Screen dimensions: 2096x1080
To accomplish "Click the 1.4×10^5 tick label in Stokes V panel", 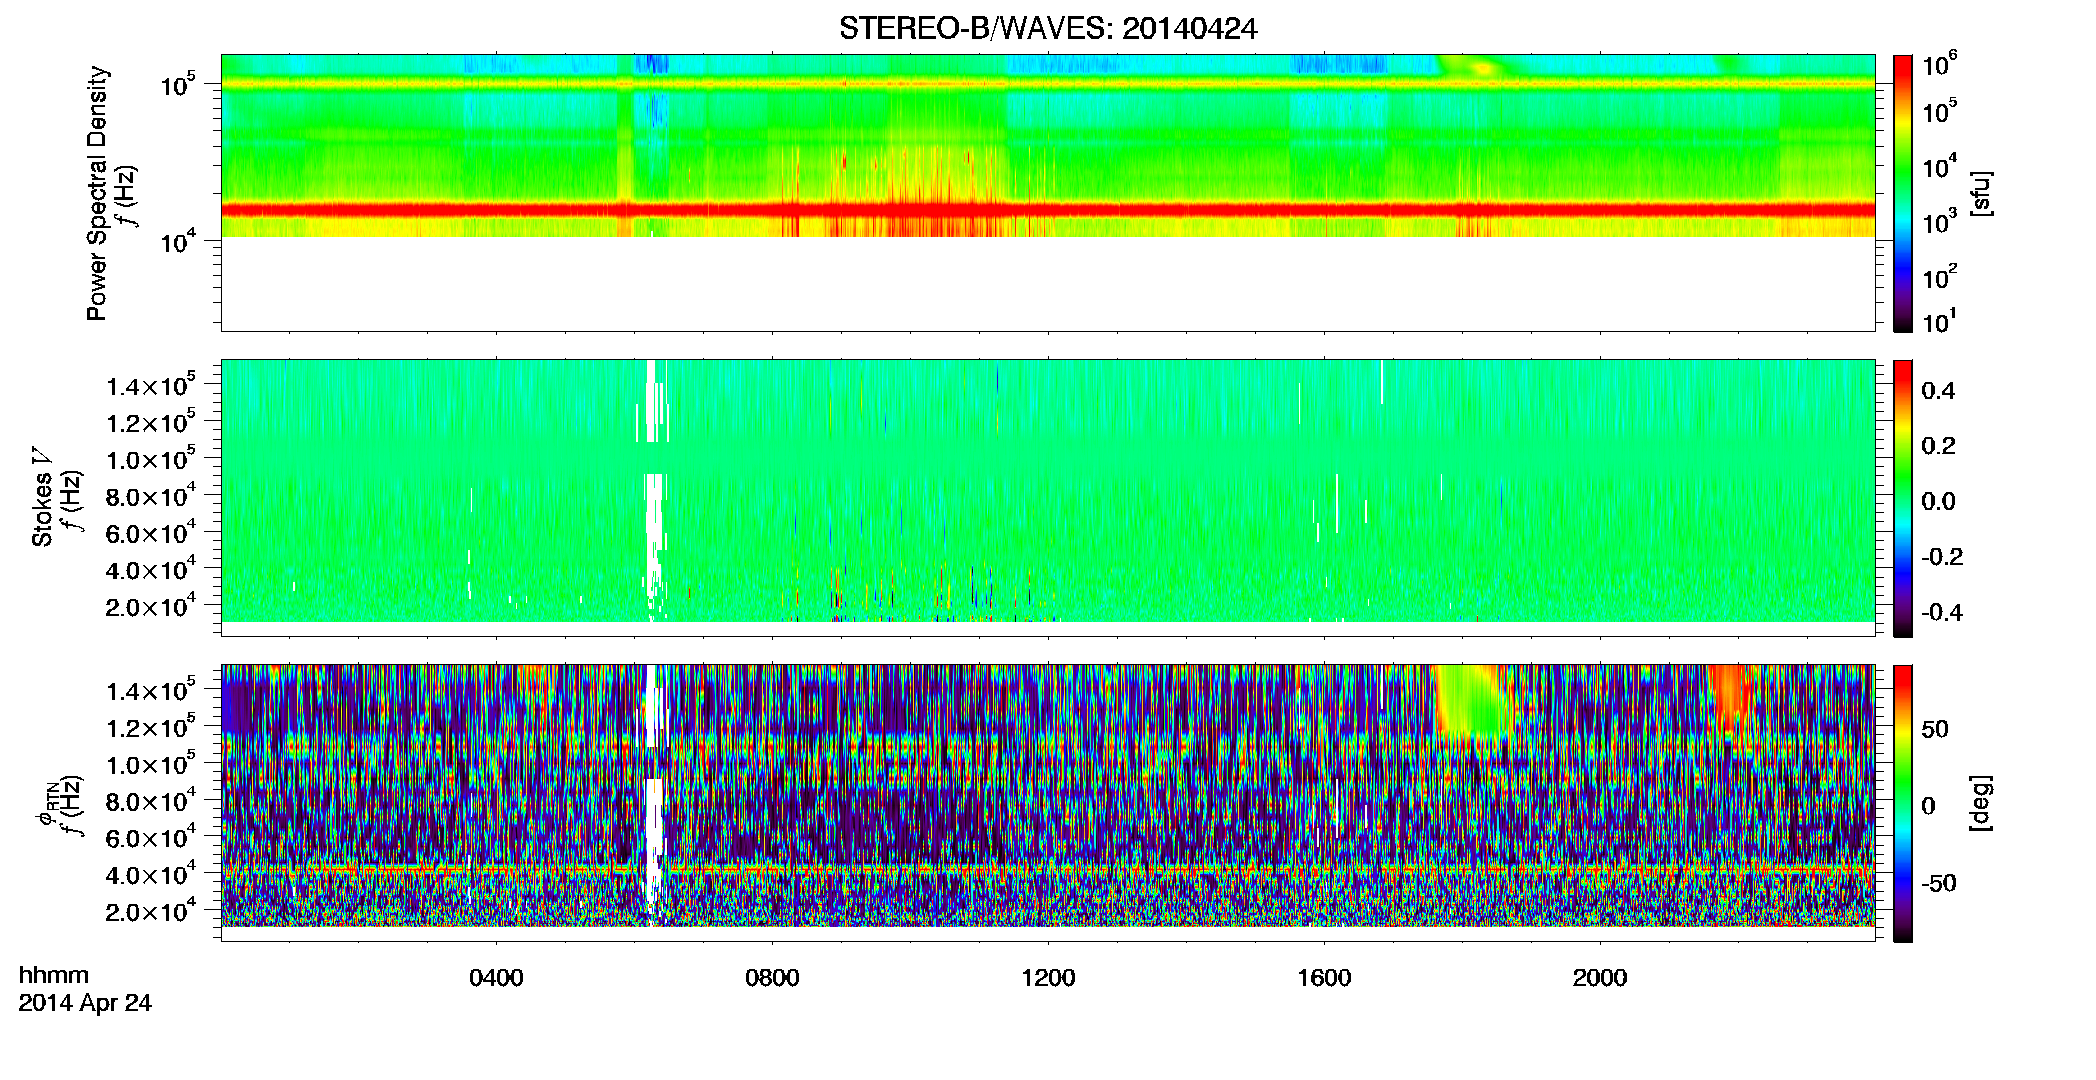I will [151, 385].
